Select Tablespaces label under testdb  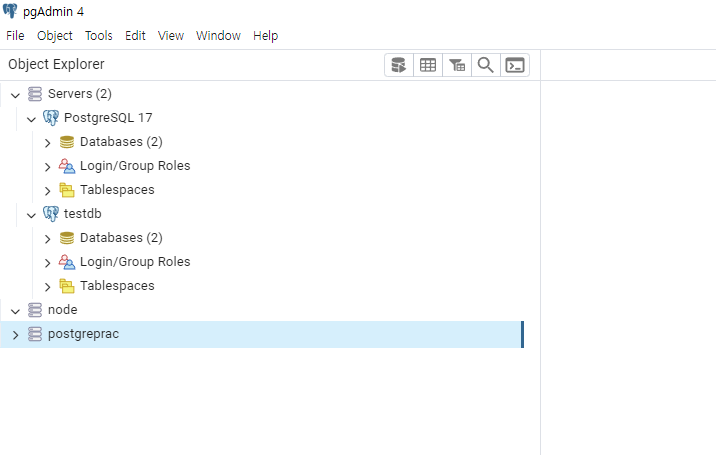[117, 286]
